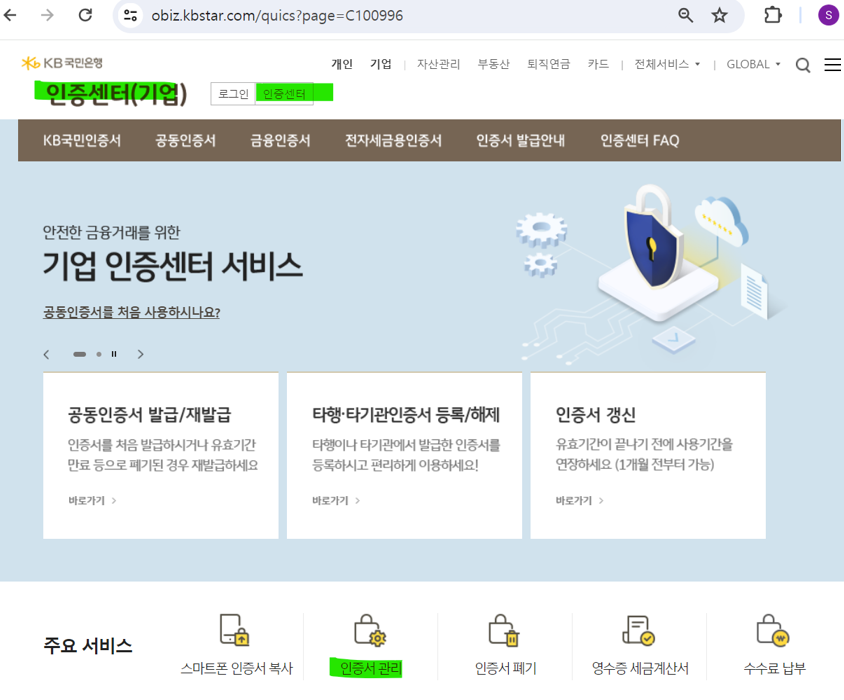Screen dimensions: 844x700
Task: Expand the 전체서비스 dropdown
Action: pos(667,64)
